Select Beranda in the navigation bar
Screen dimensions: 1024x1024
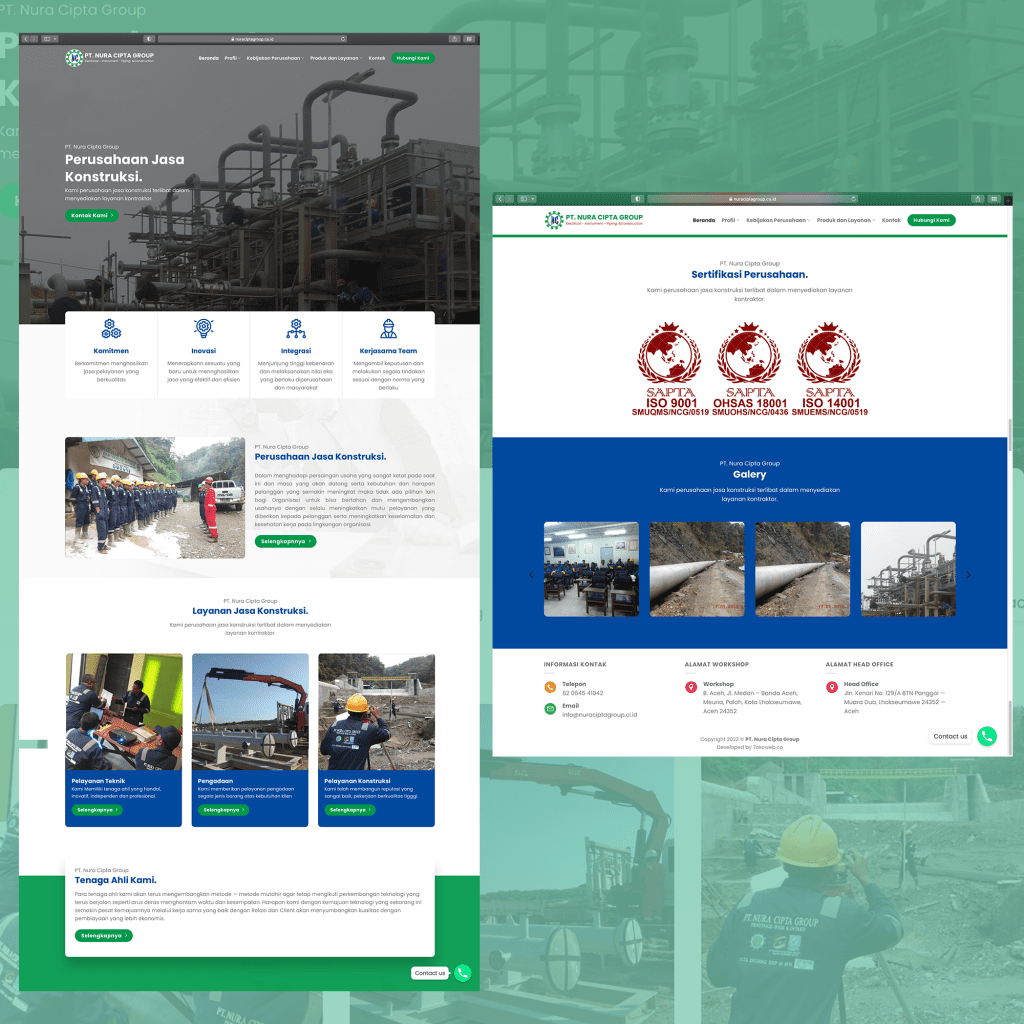click(702, 220)
